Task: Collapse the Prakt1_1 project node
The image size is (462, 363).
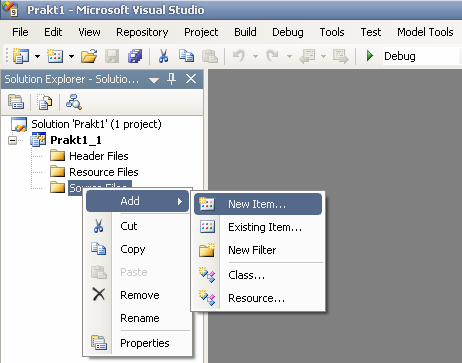Action: click(12, 140)
